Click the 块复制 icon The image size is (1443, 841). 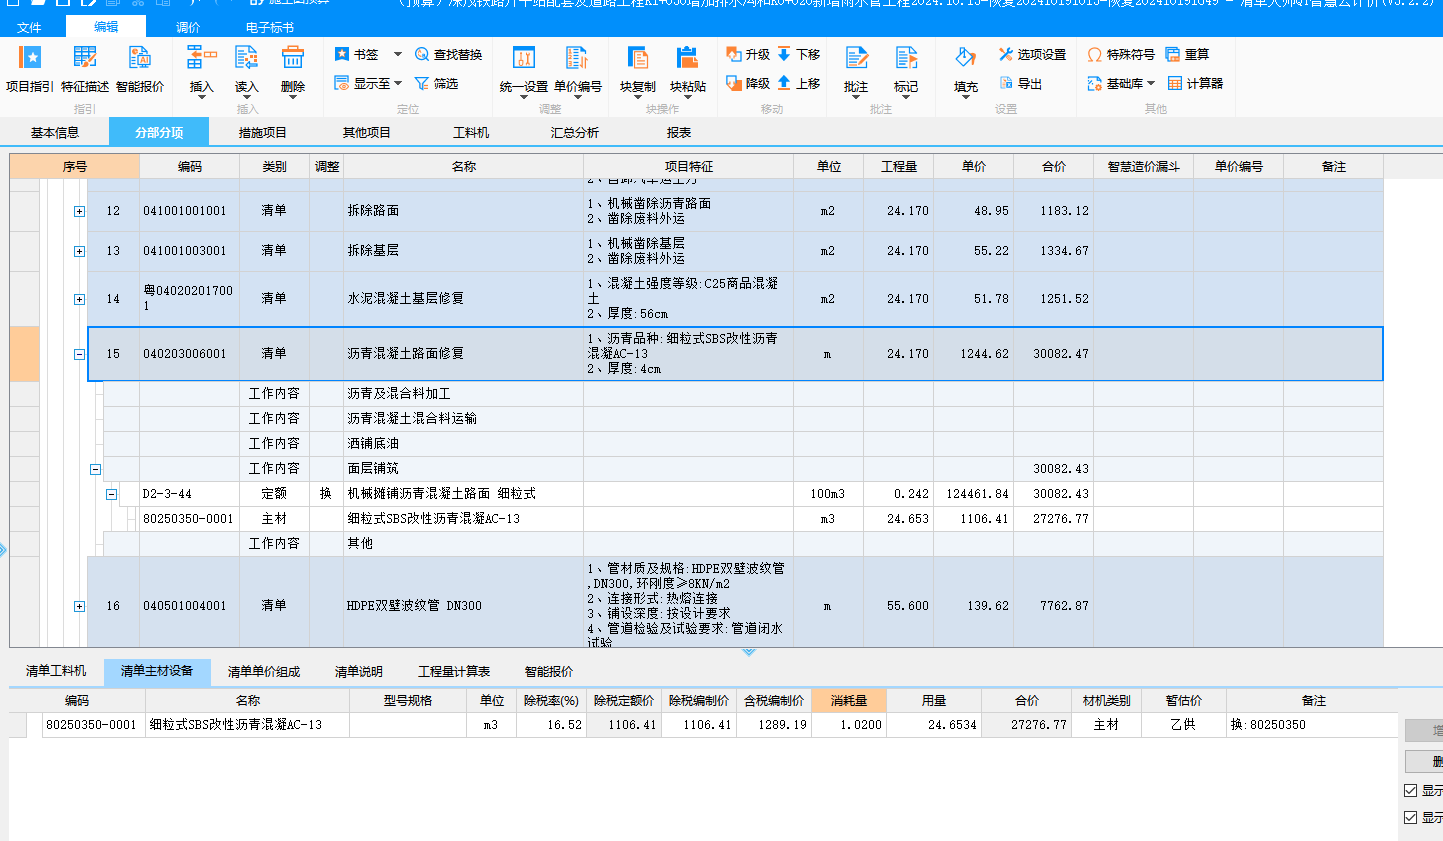coord(637,58)
